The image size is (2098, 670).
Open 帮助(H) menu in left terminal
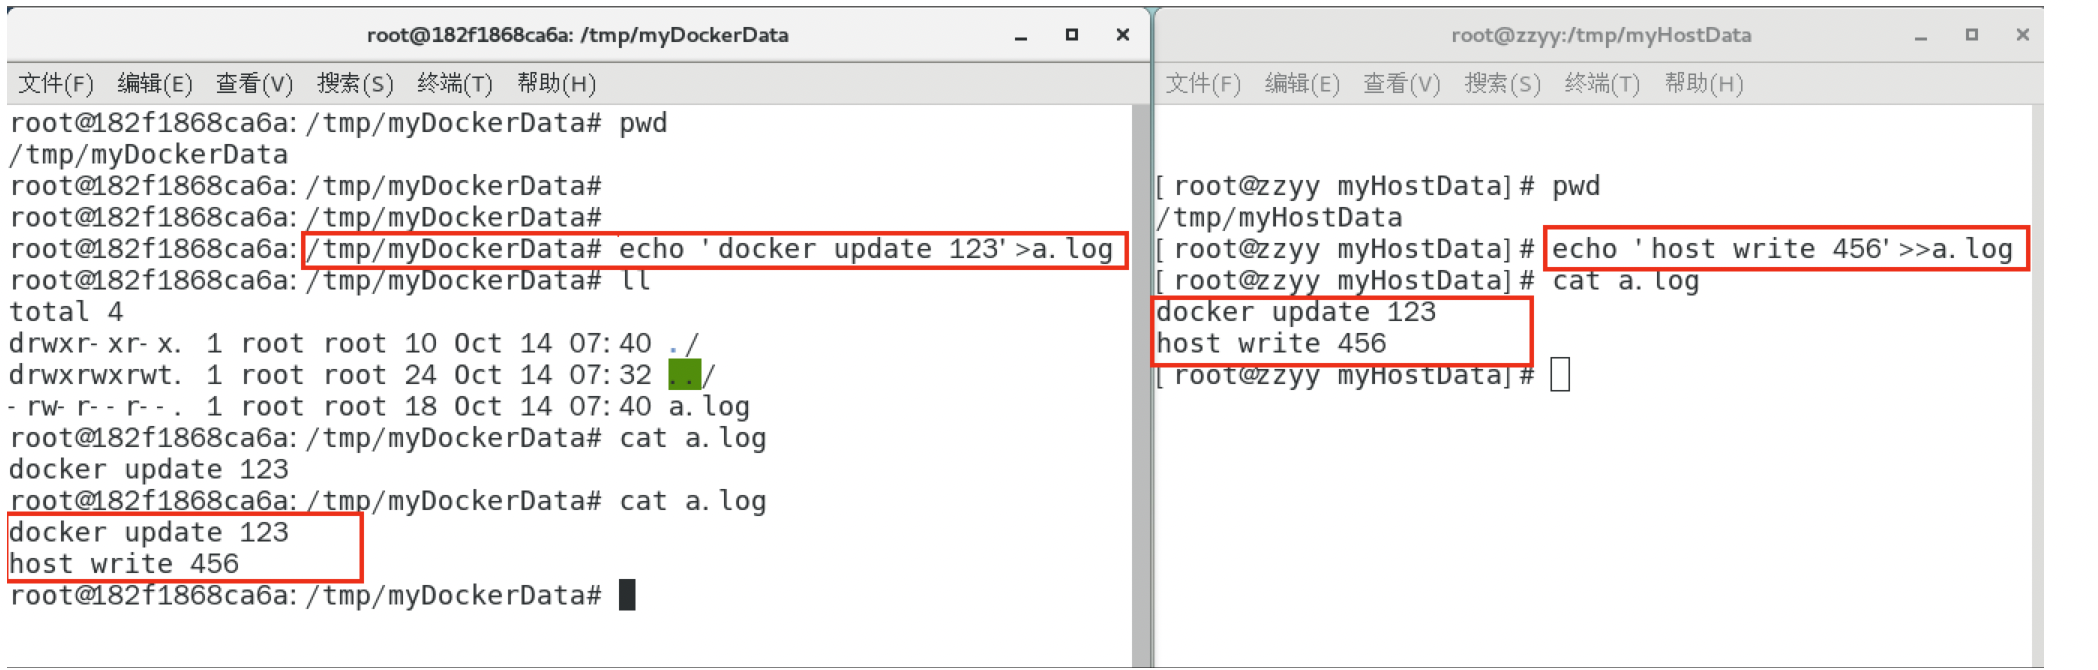pos(556,83)
